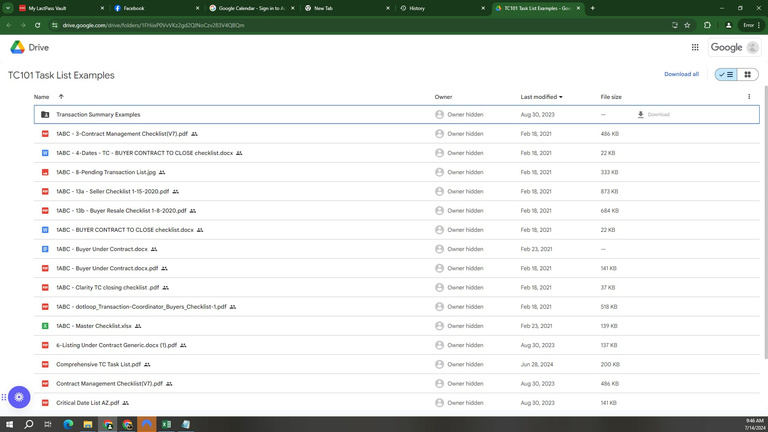Sort by Name column header
This screenshot has width=768, height=432.
42,97
